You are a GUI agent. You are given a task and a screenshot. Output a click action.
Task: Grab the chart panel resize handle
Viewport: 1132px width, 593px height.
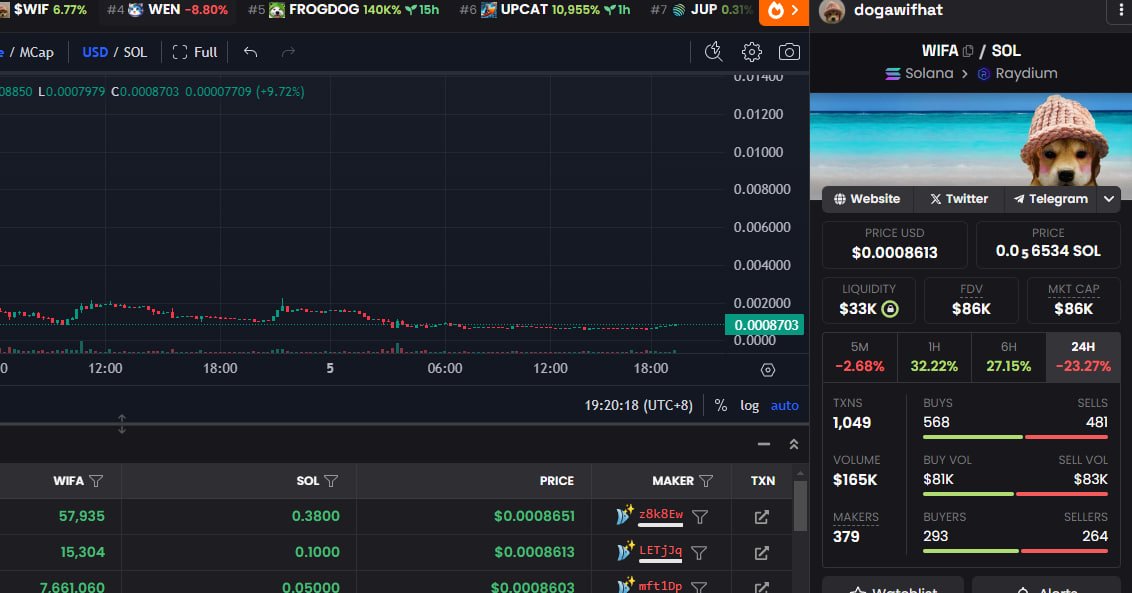[x=122, y=424]
